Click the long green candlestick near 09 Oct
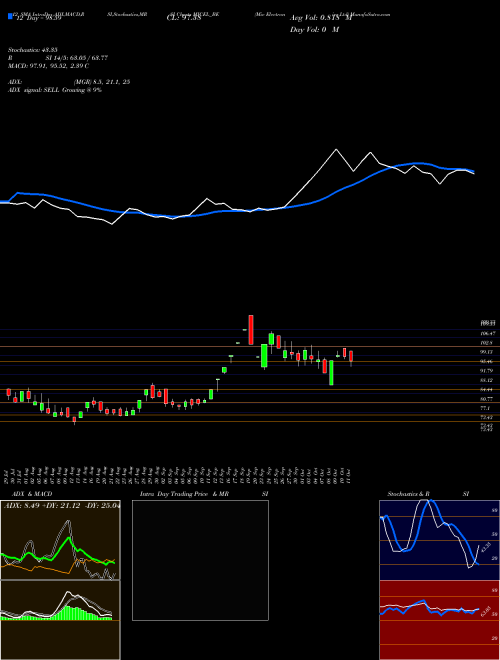The height and width of the screenshot is (660, 500). 331,372
